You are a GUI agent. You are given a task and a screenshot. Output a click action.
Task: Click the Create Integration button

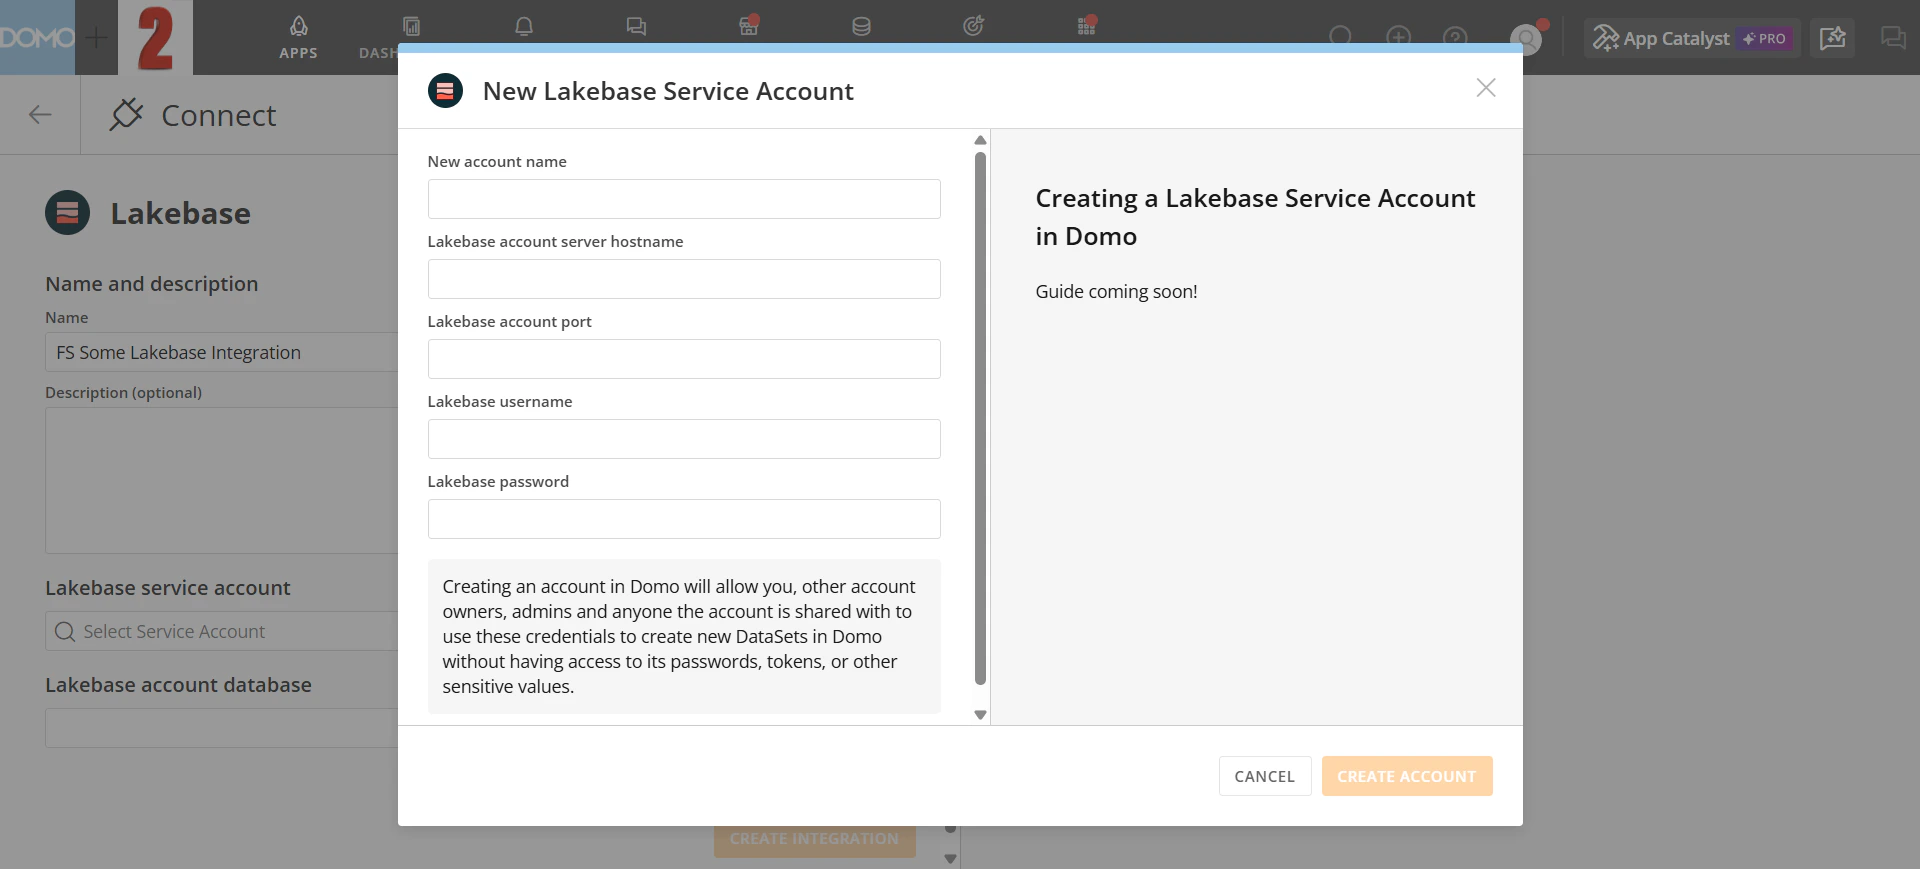pos(814,841)
